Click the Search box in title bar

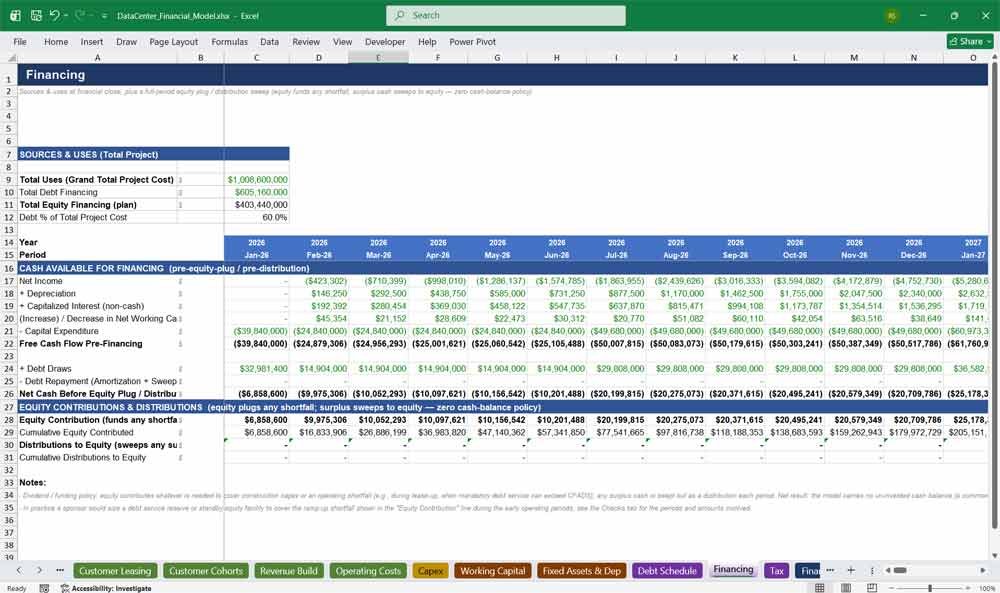[506, 15]
